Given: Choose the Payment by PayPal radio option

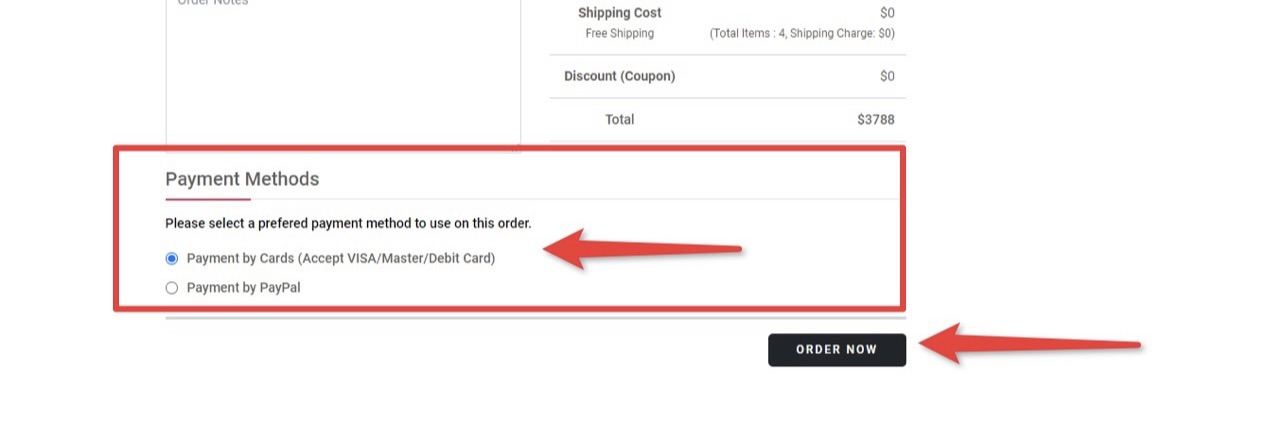Looking at the screenshot, I should [x=172, y=288].
